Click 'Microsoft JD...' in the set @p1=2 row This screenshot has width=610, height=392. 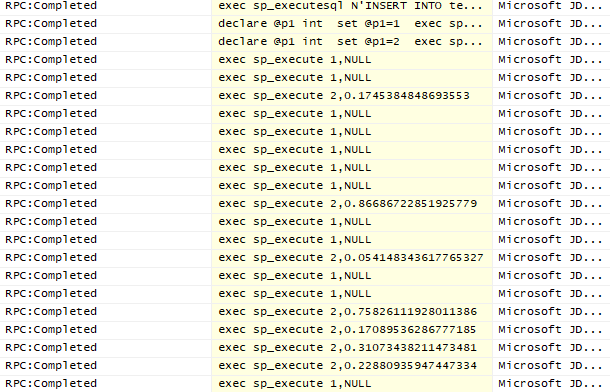click(550, 42)
